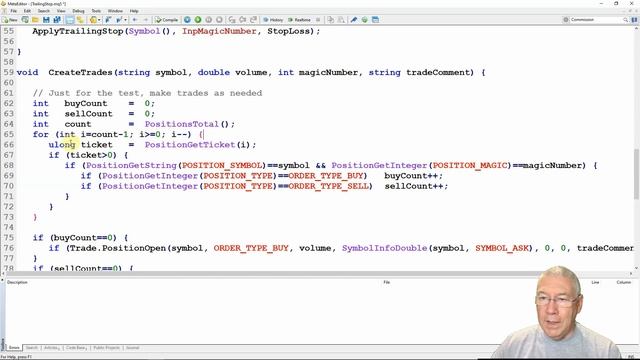Open the View menu
This screenshot has height=360, width=640.
point(61,11)
